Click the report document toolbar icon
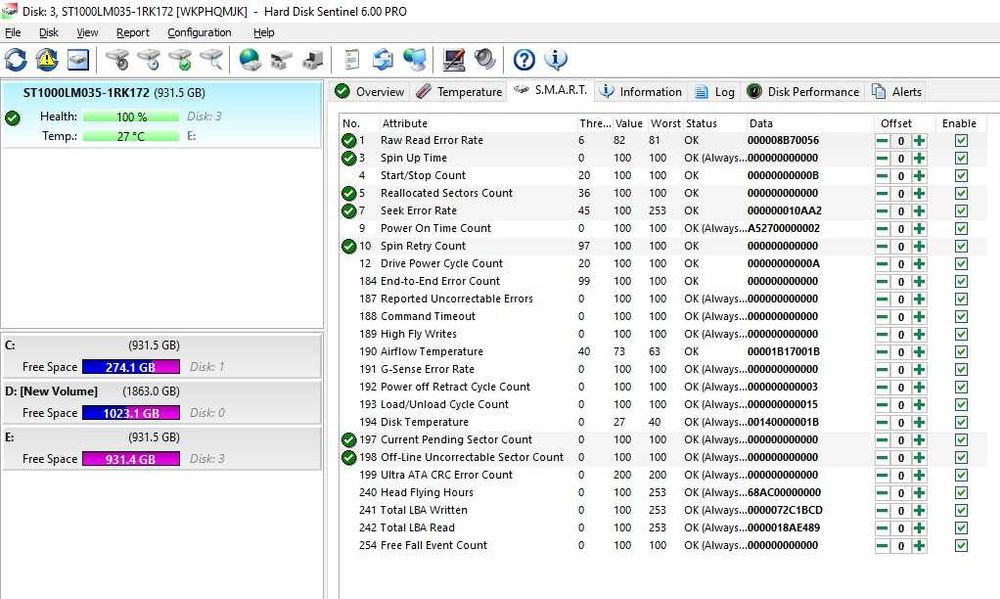 [x=351, y=60]
